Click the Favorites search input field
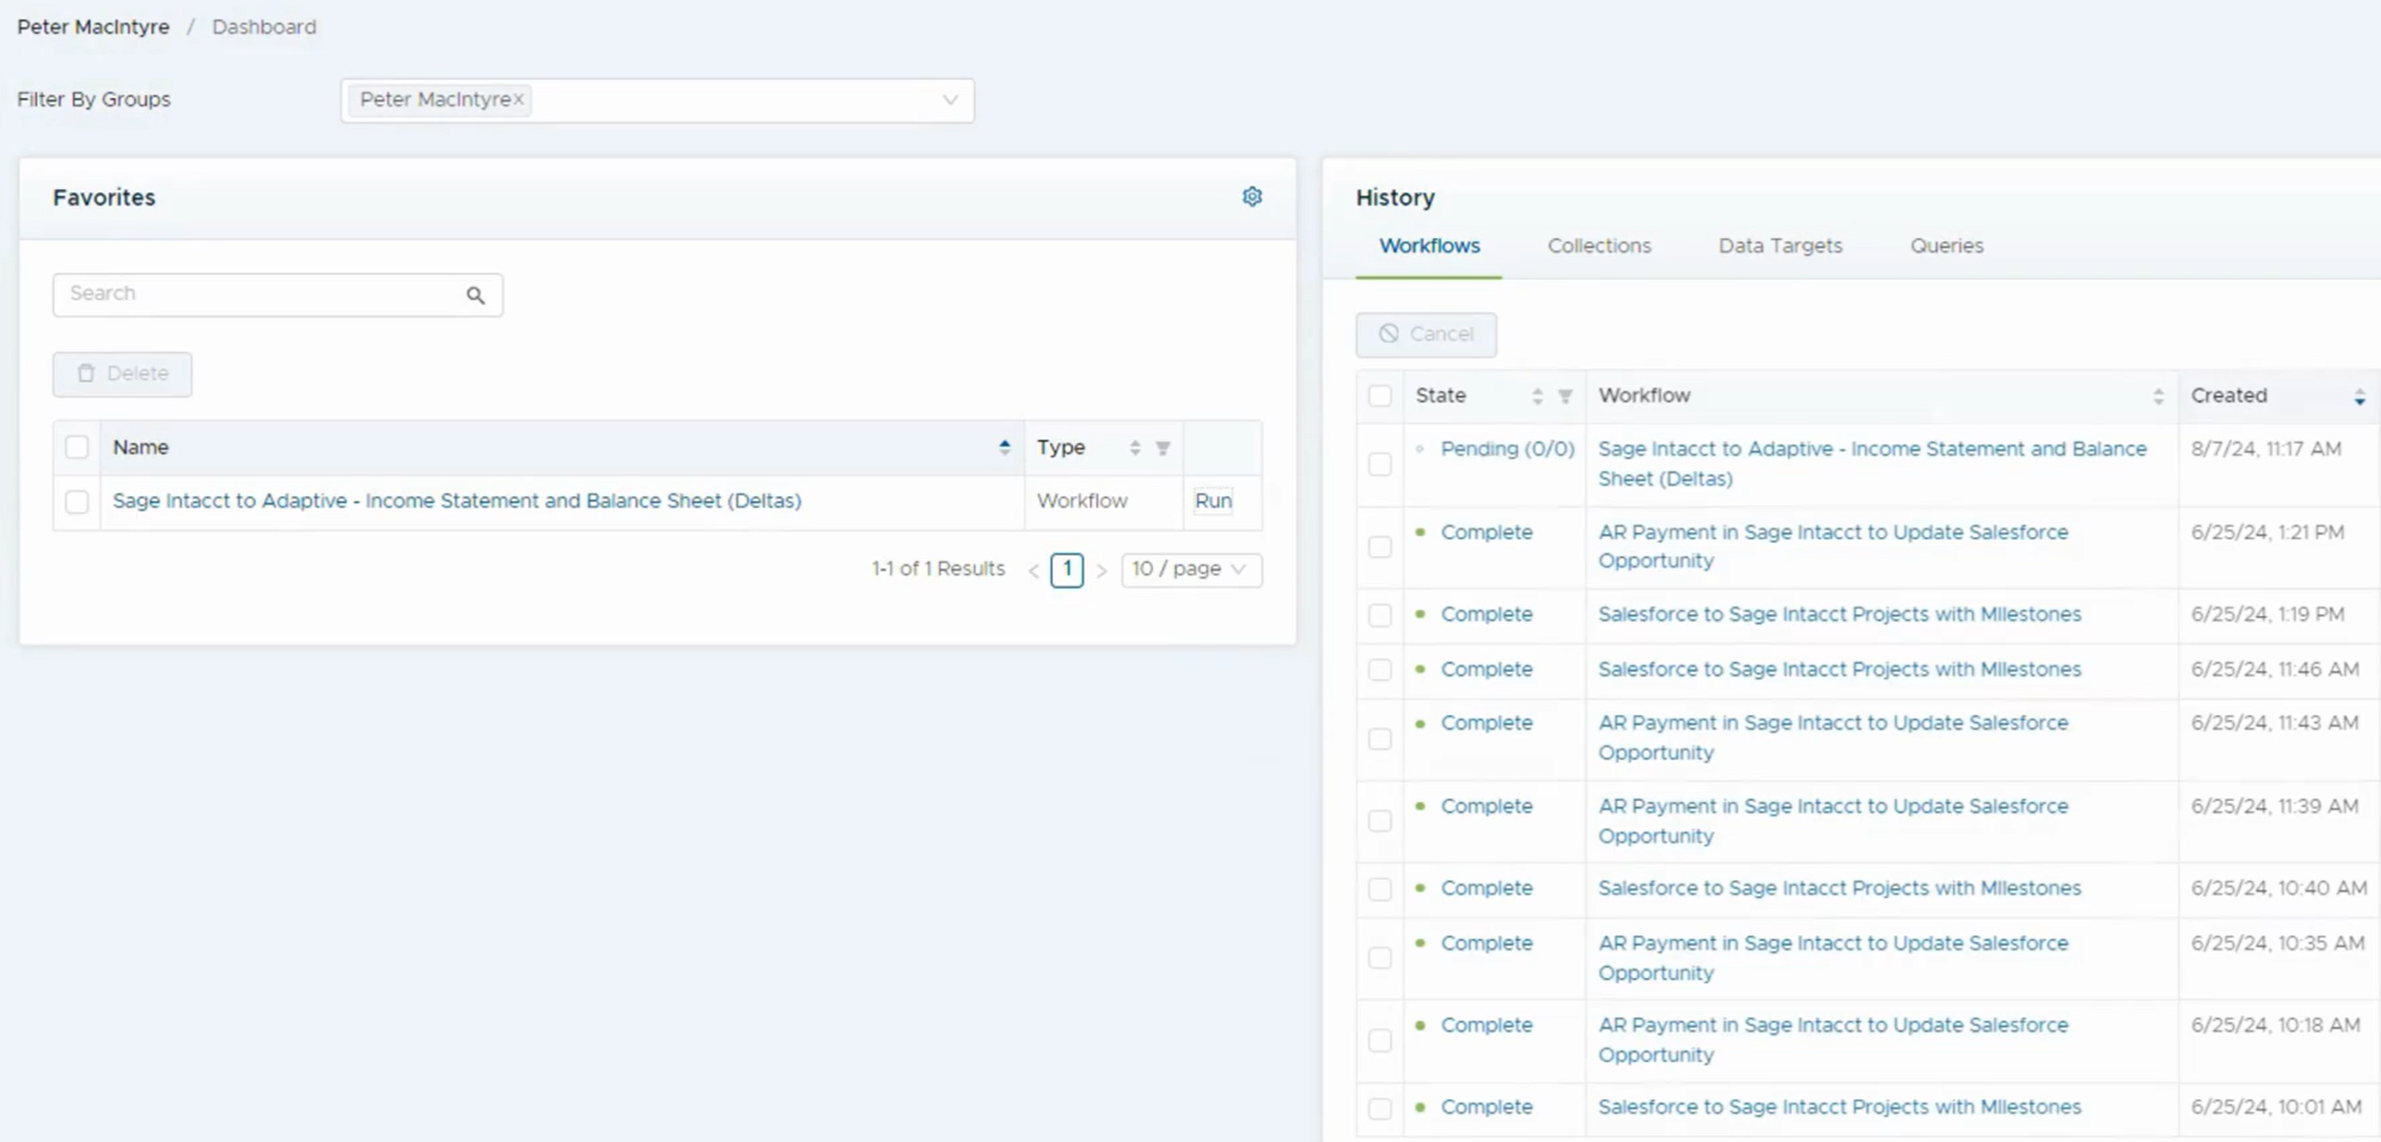This screenshot has height=1142, width=2381. point(260,294)
